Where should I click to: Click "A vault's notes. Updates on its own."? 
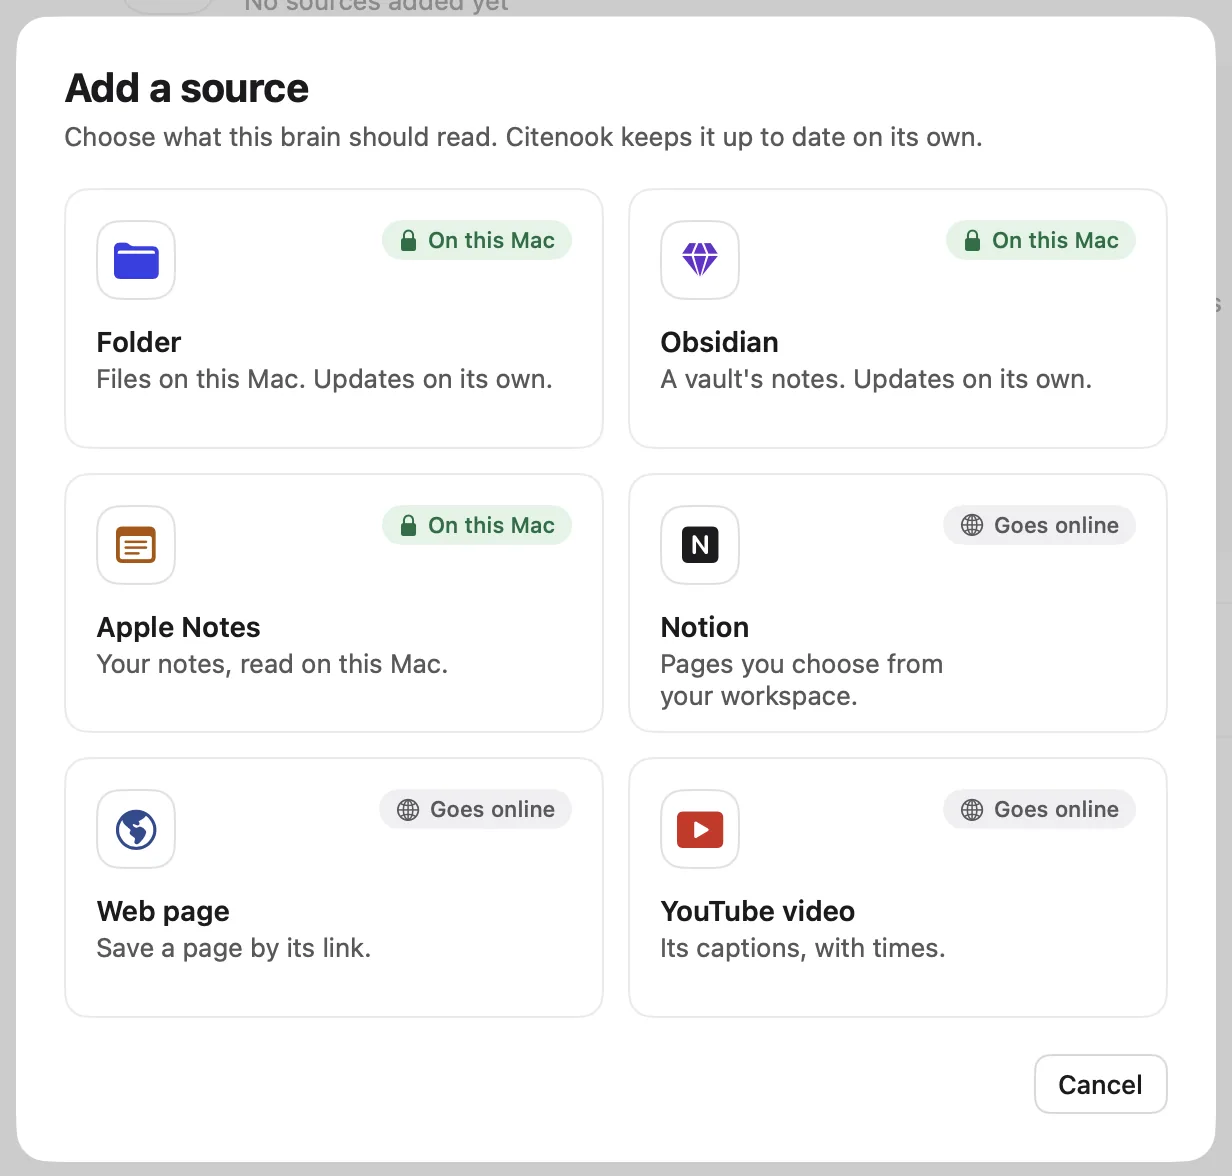pos(876,380)
